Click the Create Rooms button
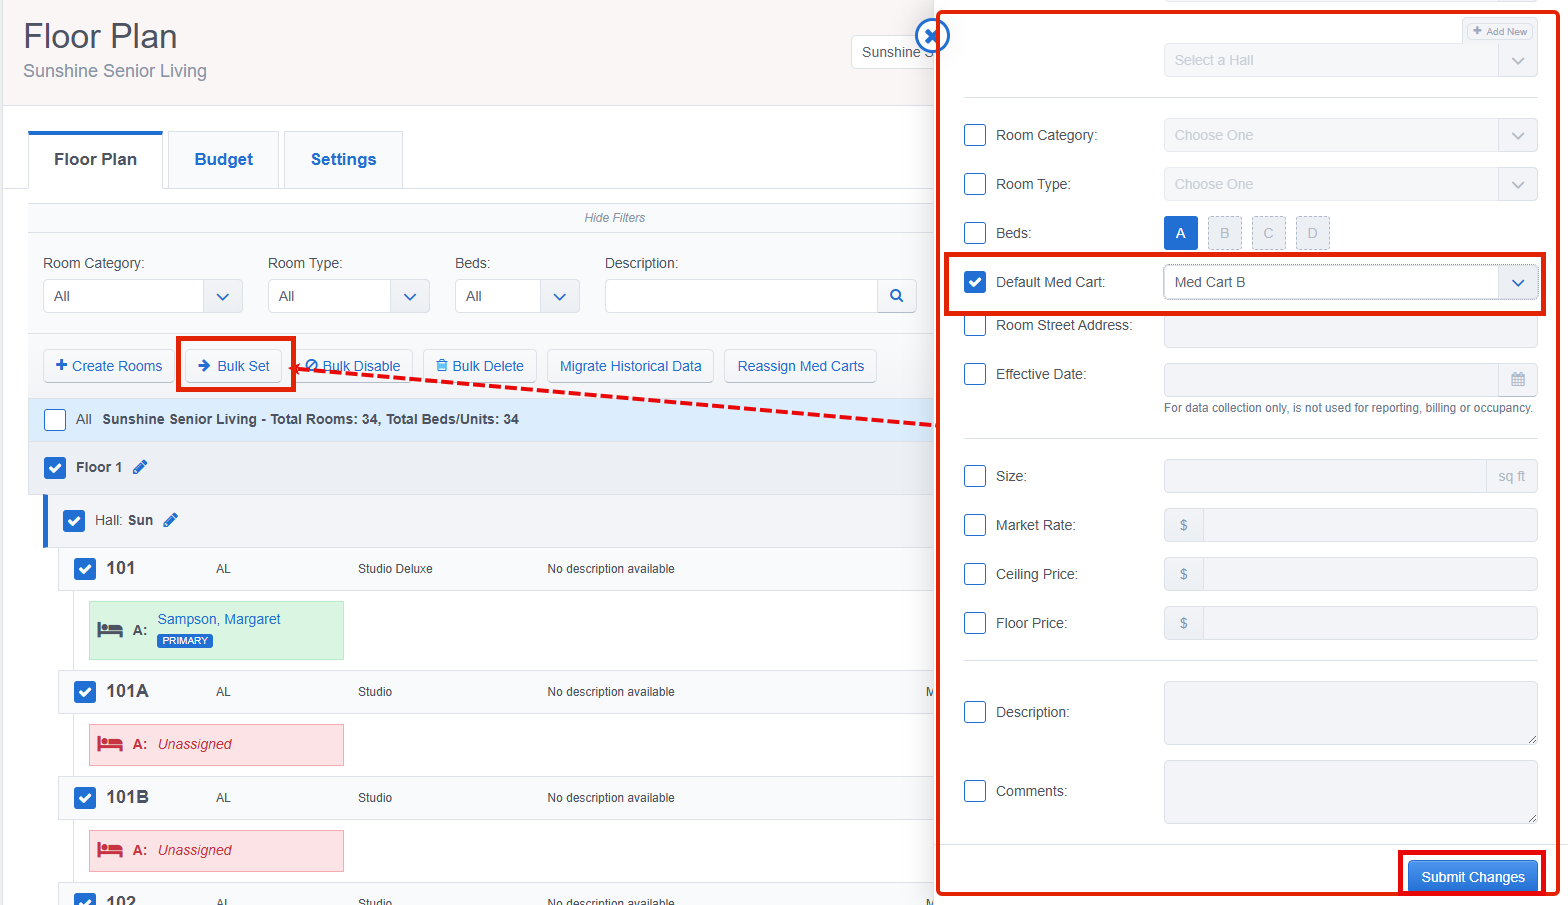1568x905 pixels. (109, 366)
